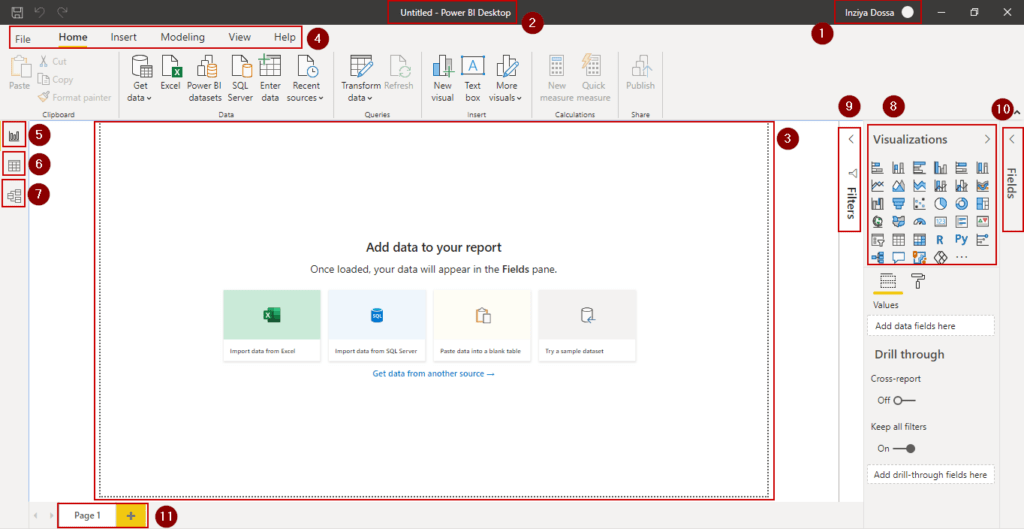Switch to the Fields well tab icon
Image resolution: width=1024 pixels, height=529 pixels.
pyautogui.click(x=887, y=281)
